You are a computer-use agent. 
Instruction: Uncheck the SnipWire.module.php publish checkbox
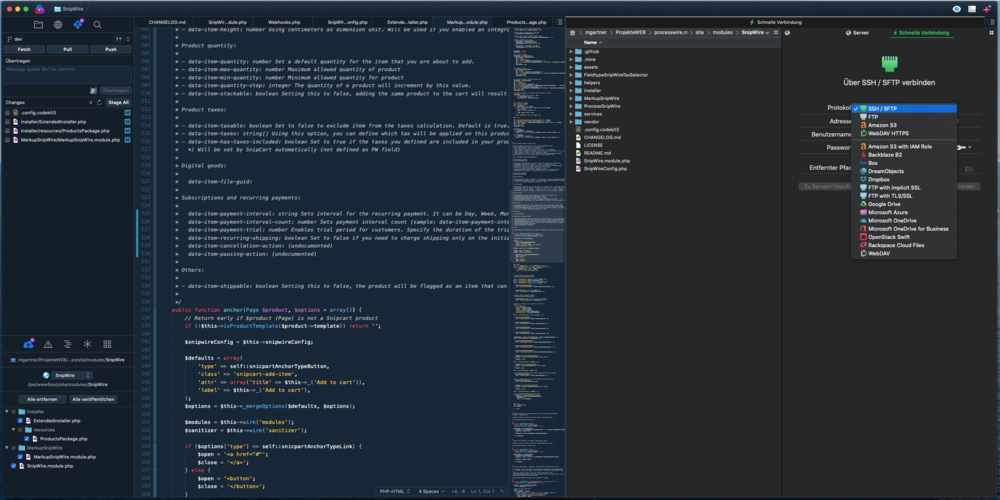[x=13, y=465]
